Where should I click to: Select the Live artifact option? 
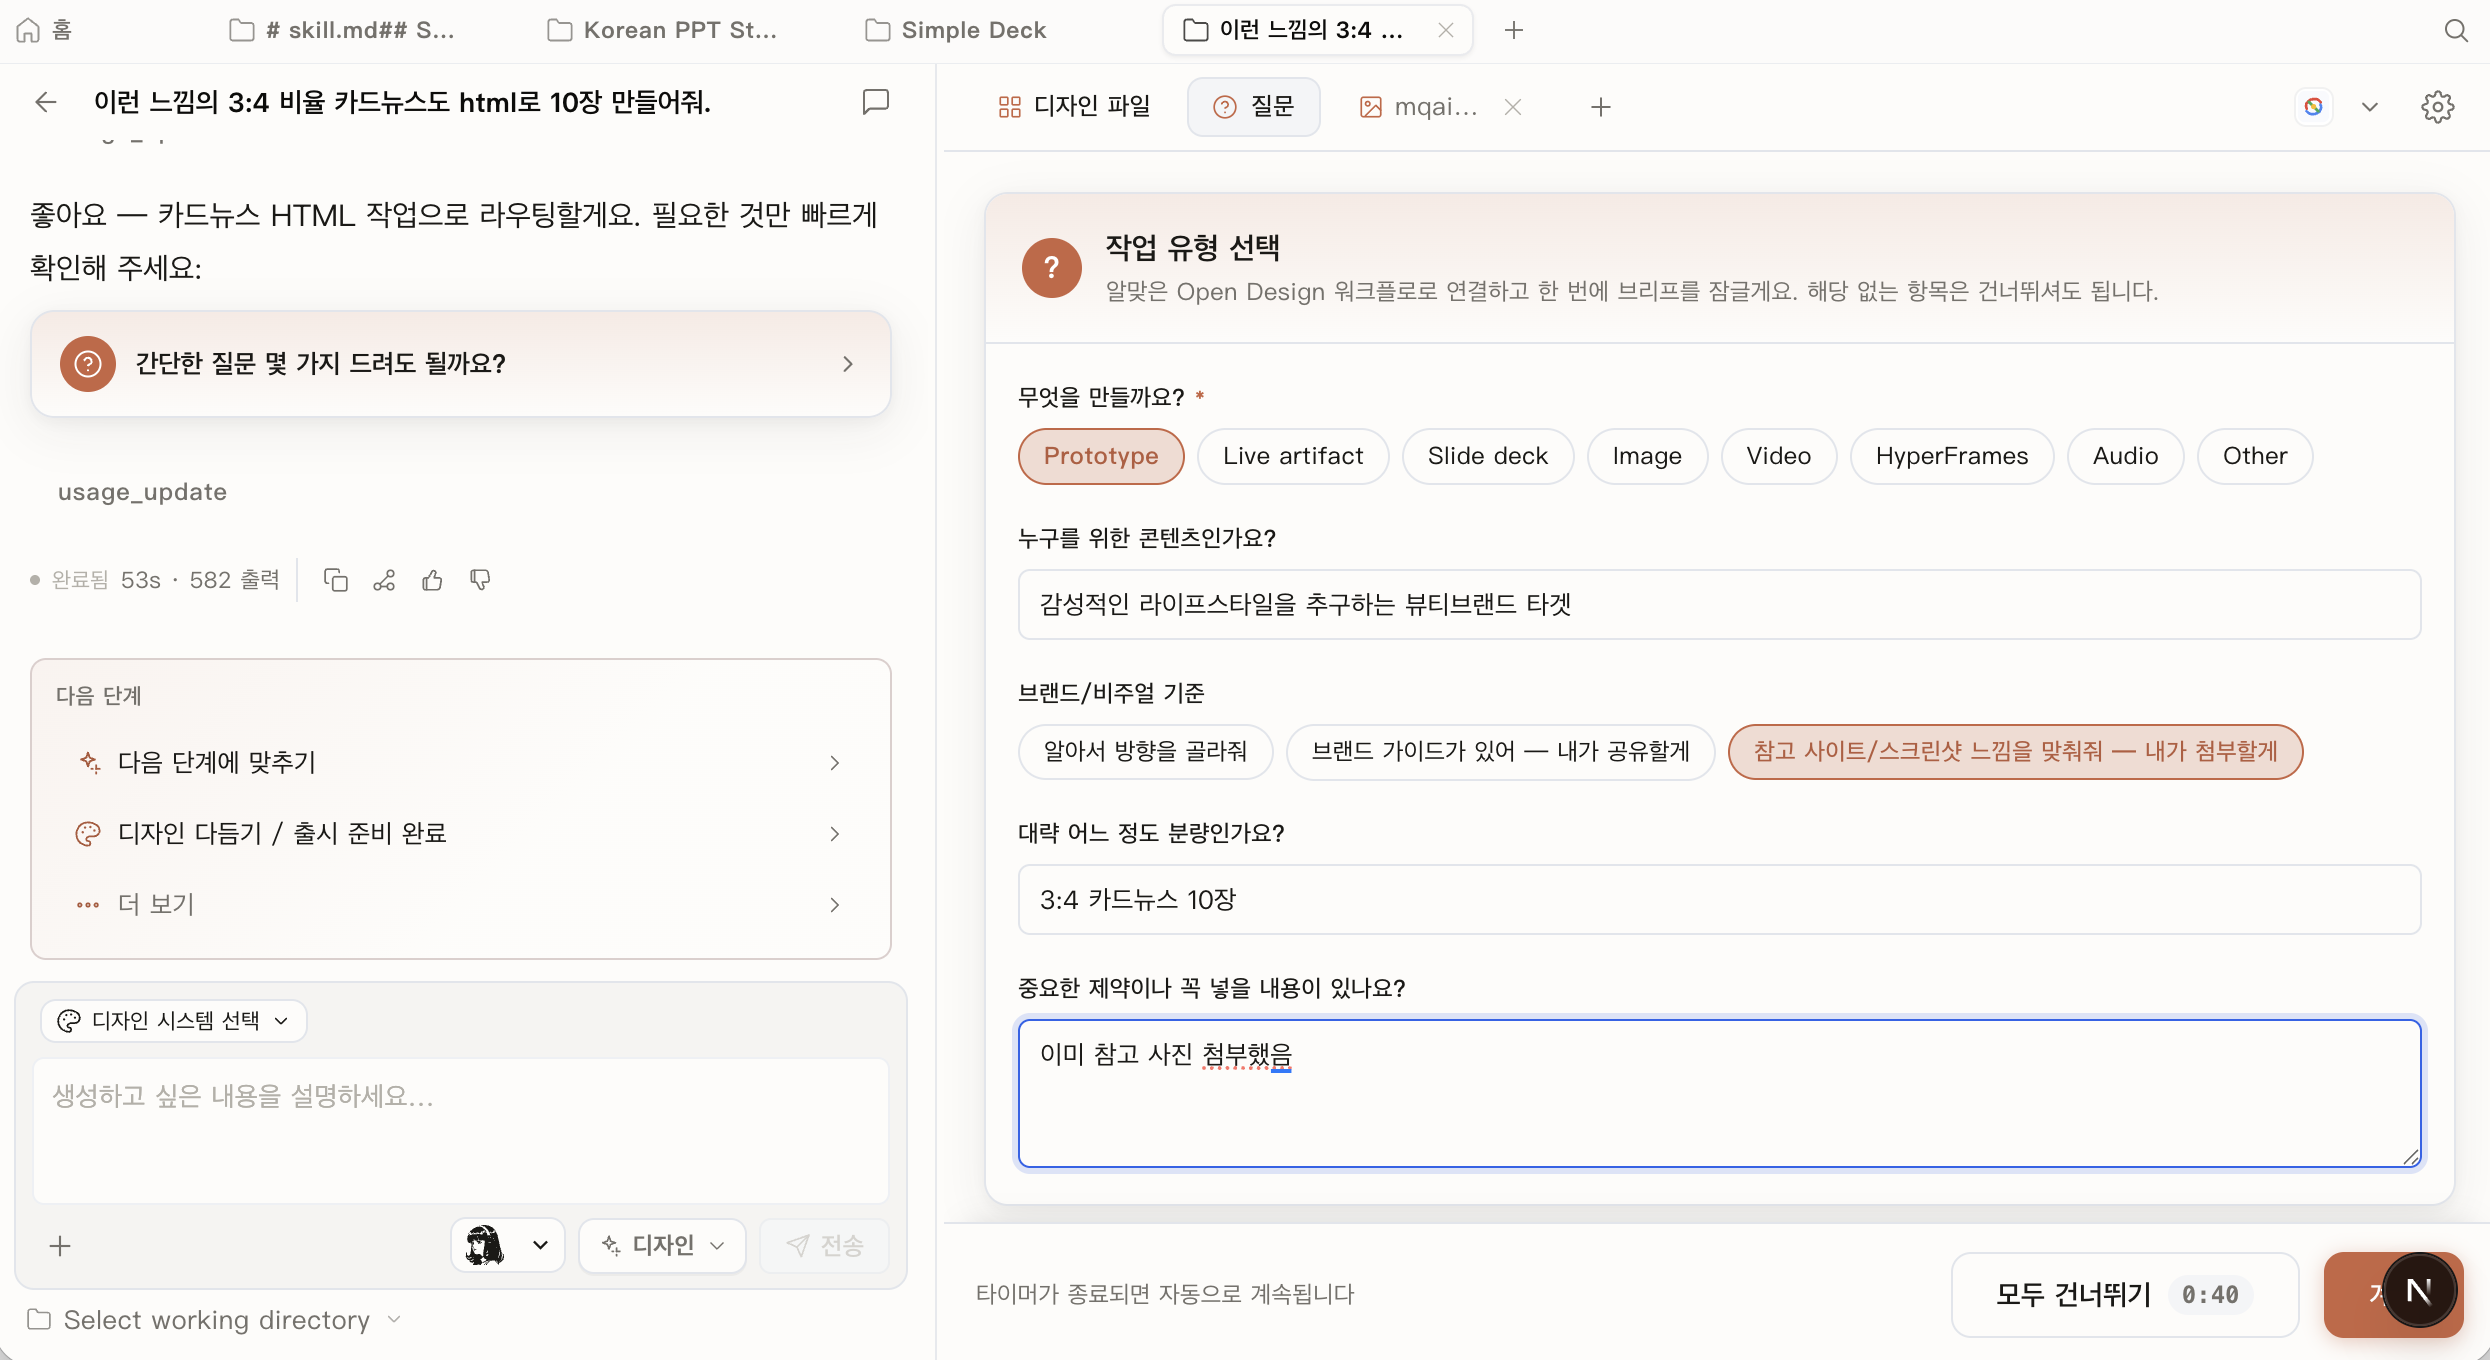(x=1293, y=456)
